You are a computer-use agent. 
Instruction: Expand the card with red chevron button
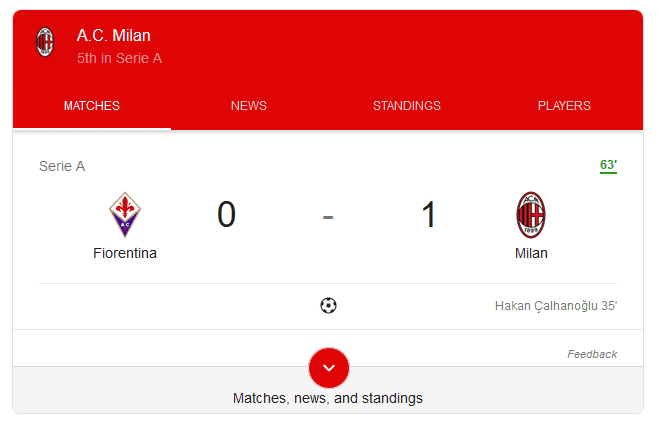329,368
